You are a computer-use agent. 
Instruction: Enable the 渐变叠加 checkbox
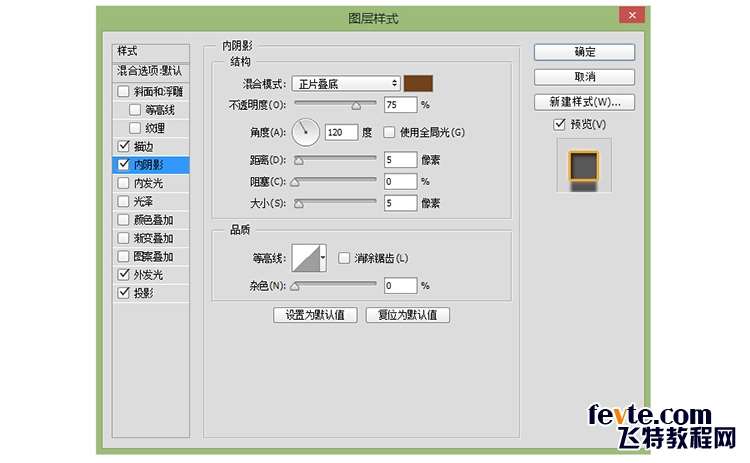click(123, 238)
